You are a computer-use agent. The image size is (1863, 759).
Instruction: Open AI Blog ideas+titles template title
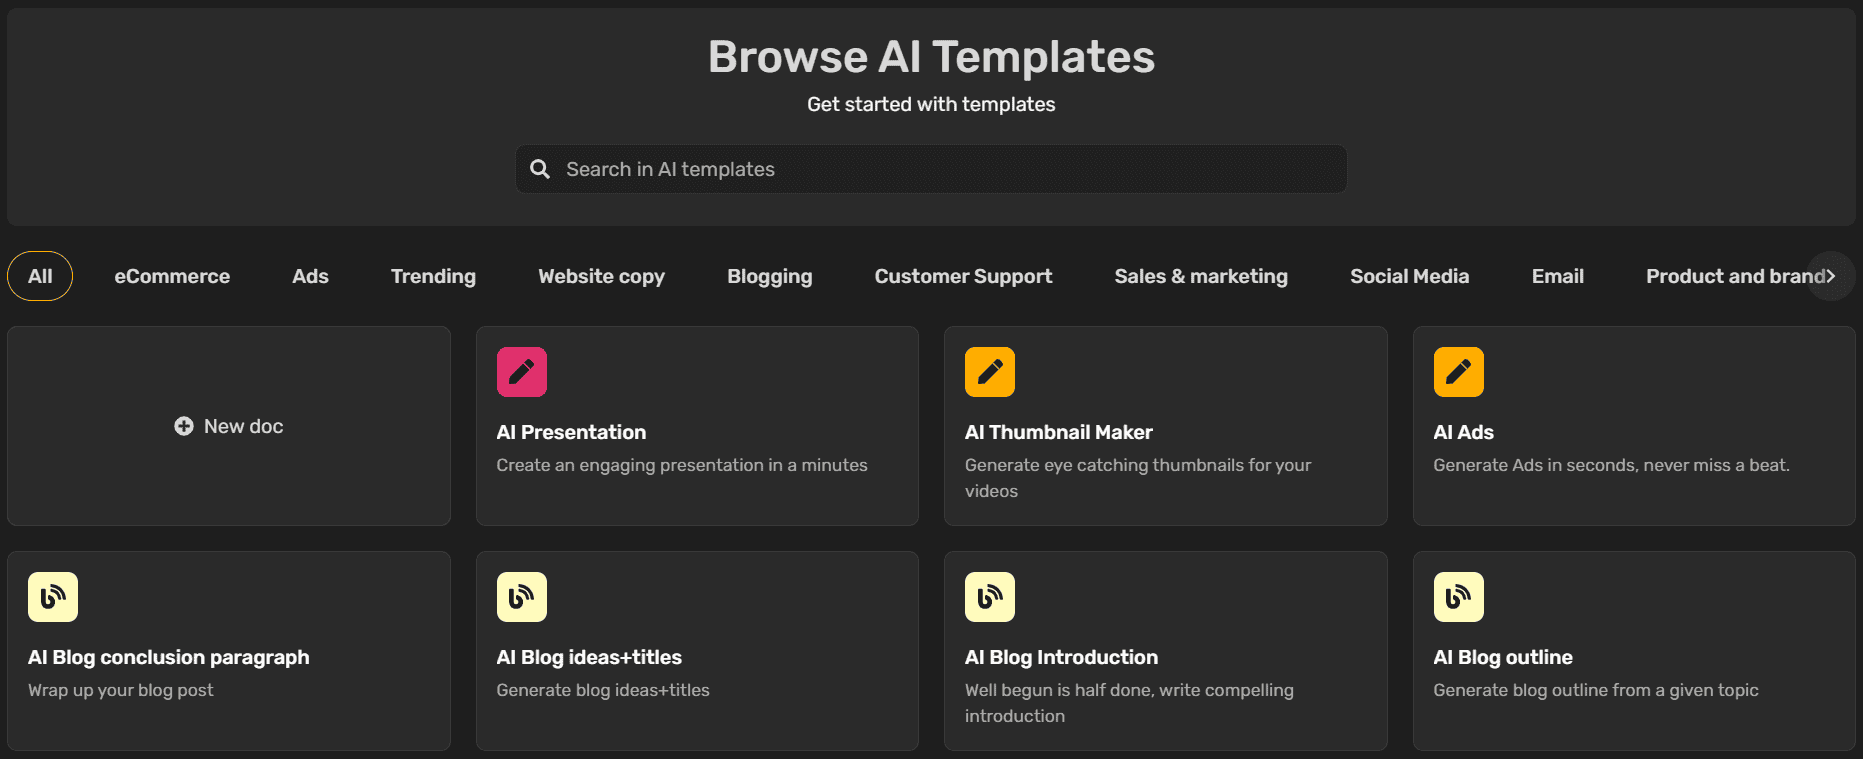click(x=589, y=657)
